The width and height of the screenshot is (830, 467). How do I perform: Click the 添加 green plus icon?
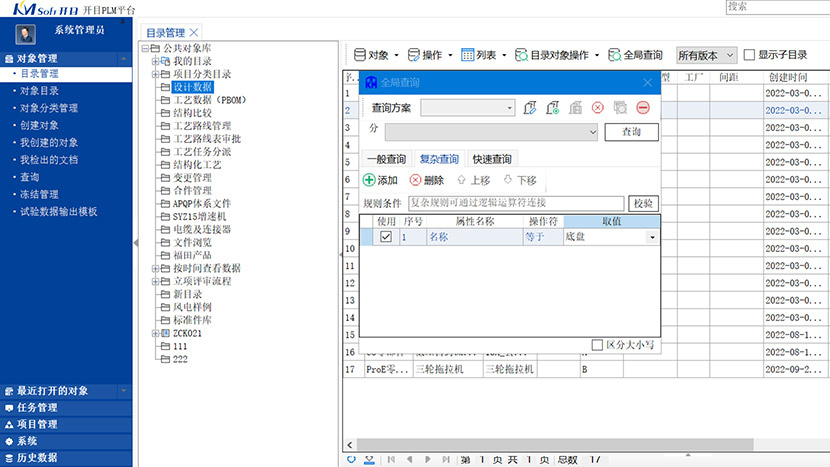point(369,180)
